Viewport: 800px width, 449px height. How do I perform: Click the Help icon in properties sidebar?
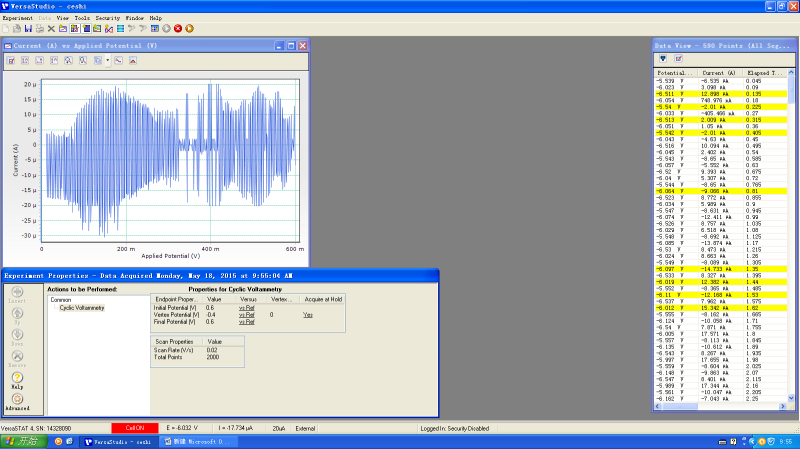pos(17,379)
